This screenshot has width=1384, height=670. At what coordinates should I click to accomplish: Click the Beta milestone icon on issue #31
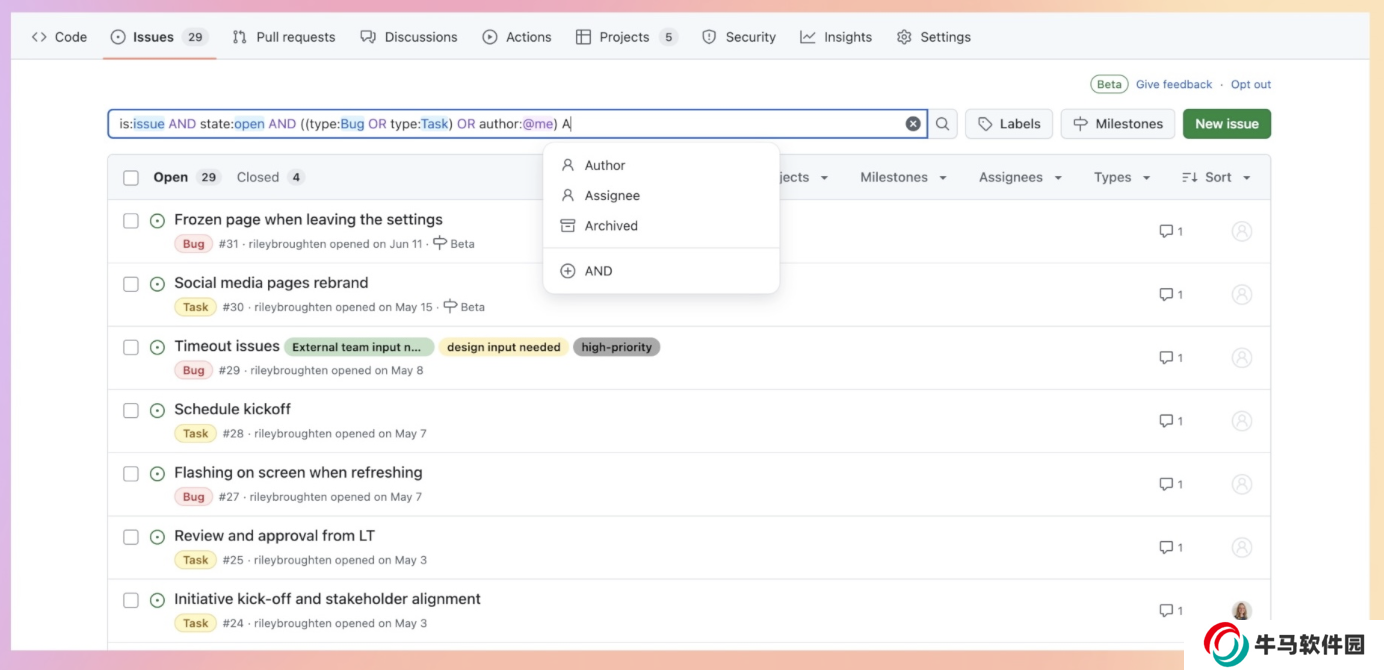pos(440,243)
